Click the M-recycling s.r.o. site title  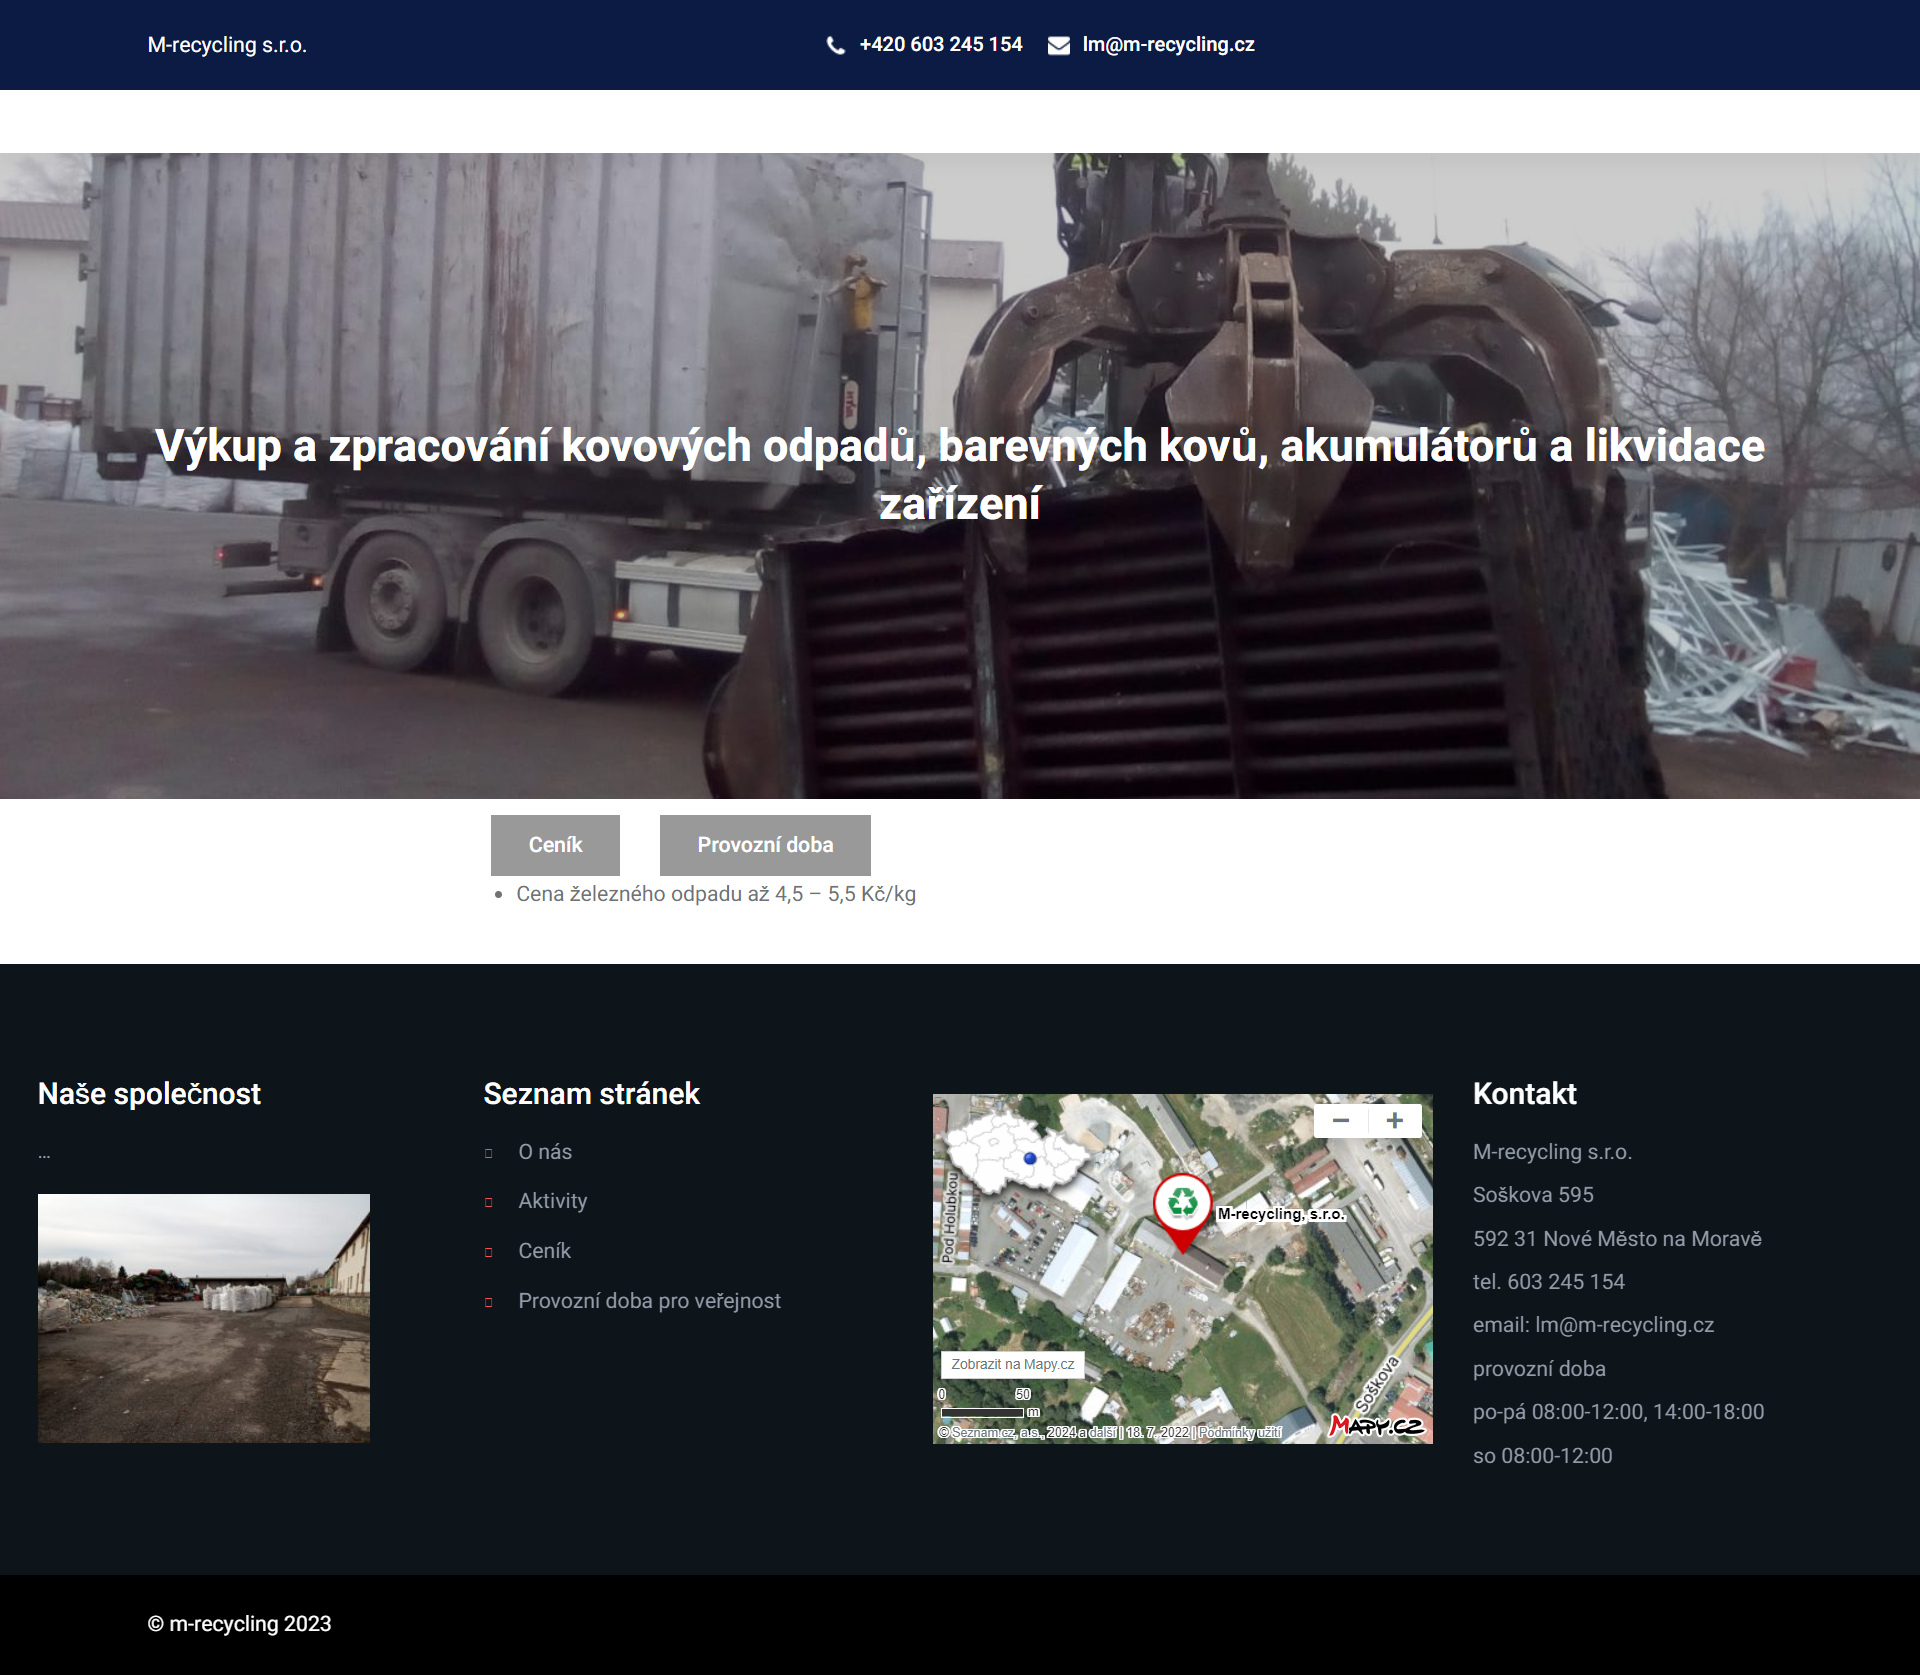[x=227, y=45]
